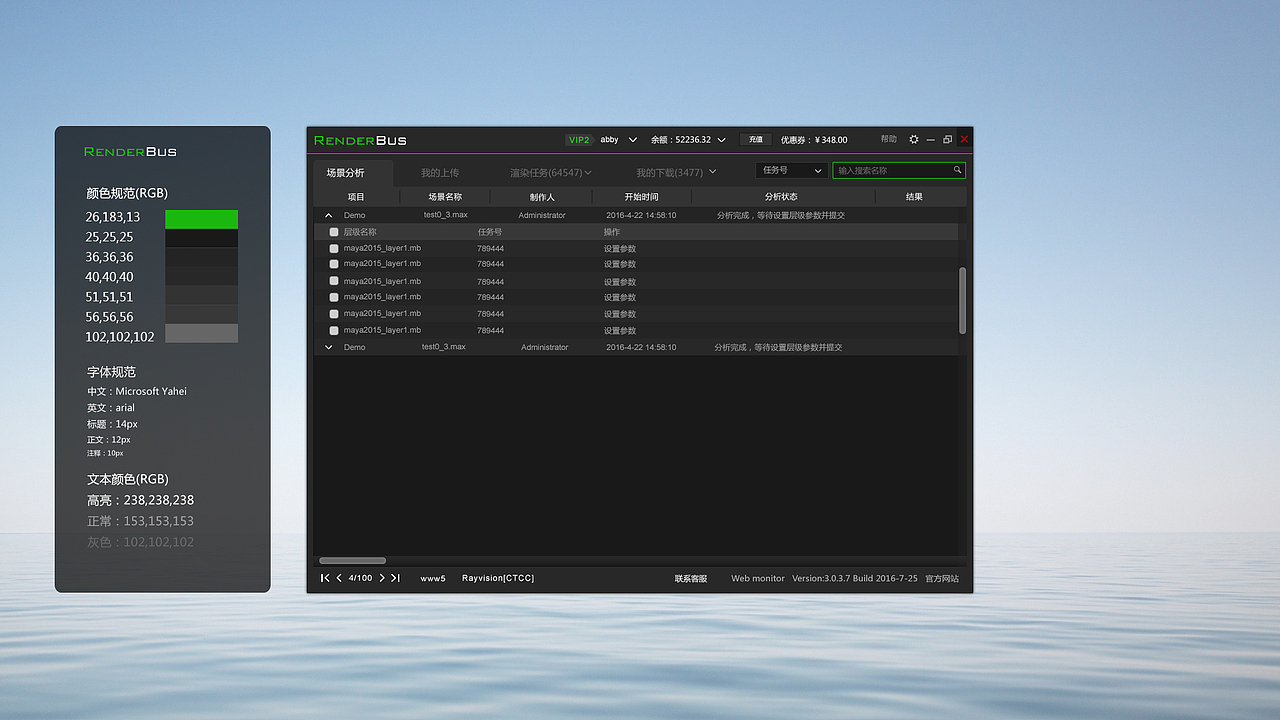Click inside the 输入搜索名称 search field

click(890, 170)
